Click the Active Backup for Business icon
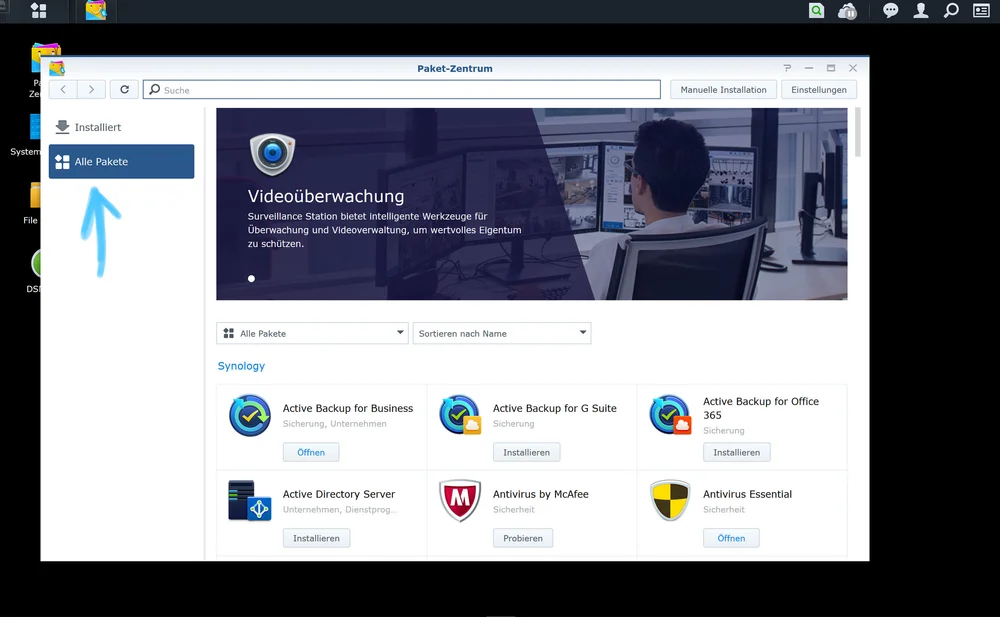The image size is (1000, 617). click(250, 415)
